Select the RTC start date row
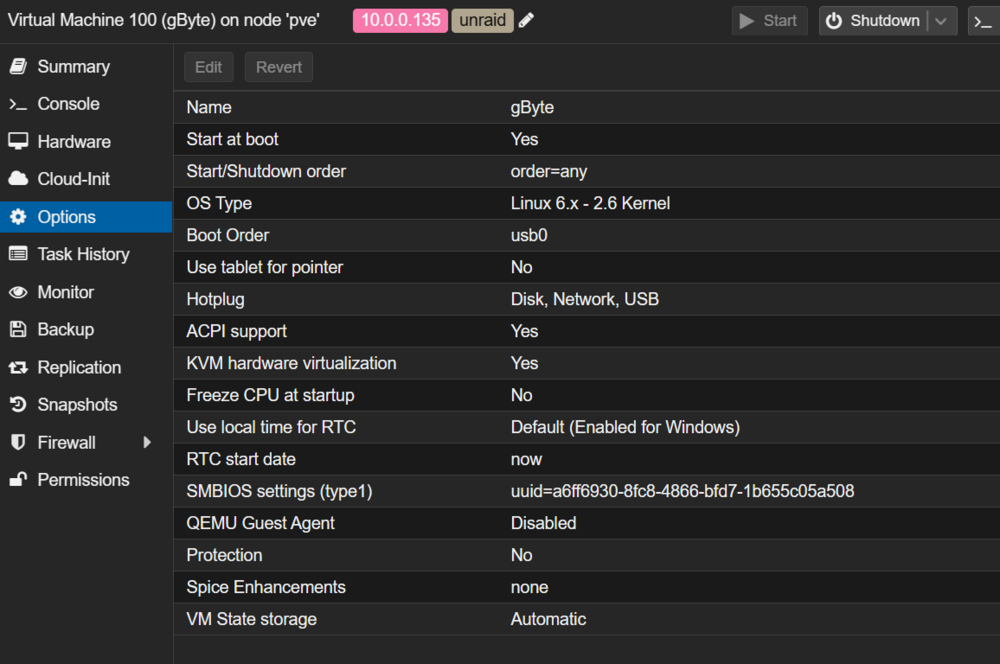The width and height of the screenshot is (1000, 664). (x=587, y=459)
